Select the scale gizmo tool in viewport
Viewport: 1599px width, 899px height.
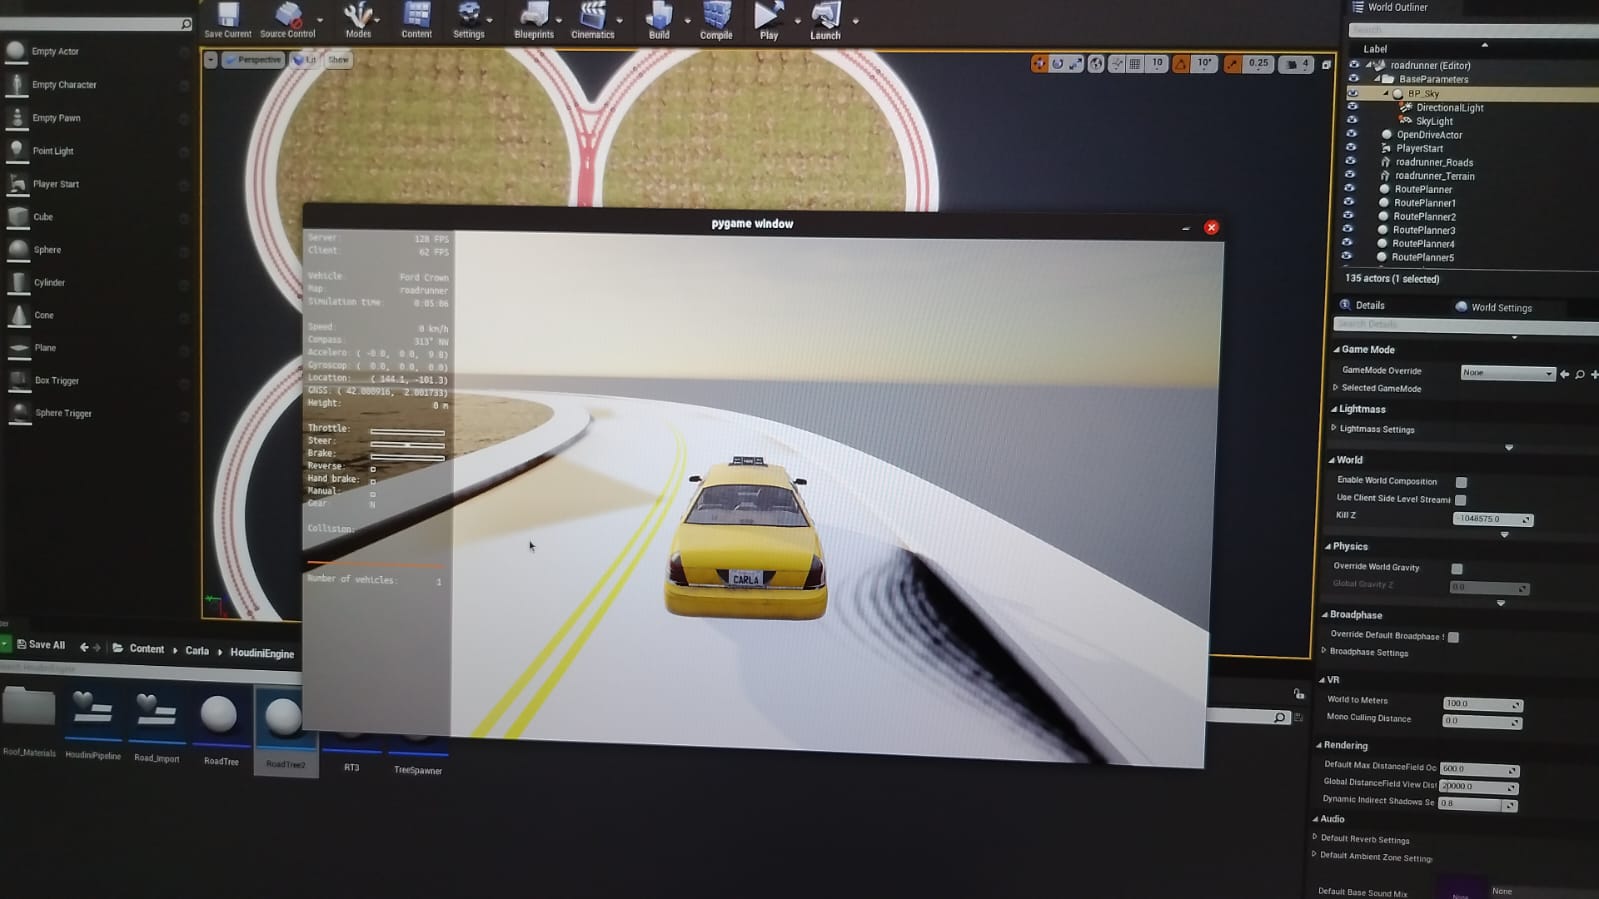pyautogui.click(x=1075, y=63)
